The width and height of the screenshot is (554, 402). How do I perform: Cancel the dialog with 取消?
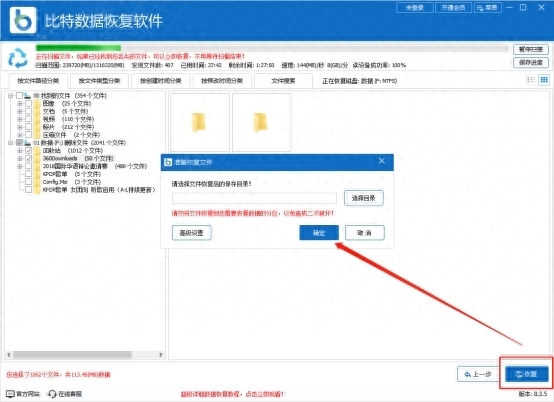pos(365,233)
